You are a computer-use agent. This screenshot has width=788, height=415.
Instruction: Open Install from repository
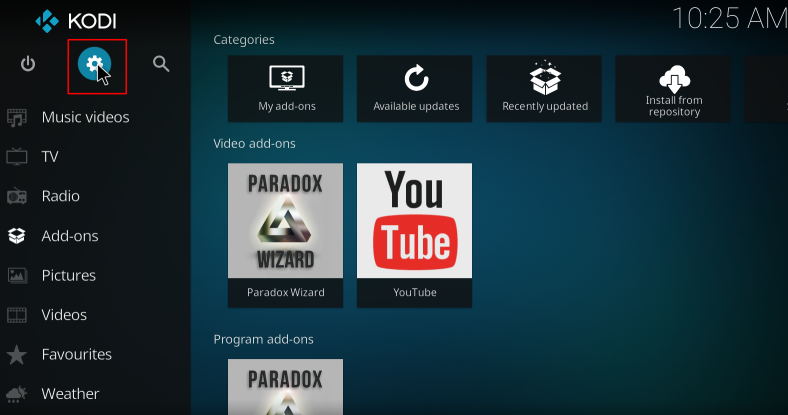pyautogui.click(x=673, y=88)
